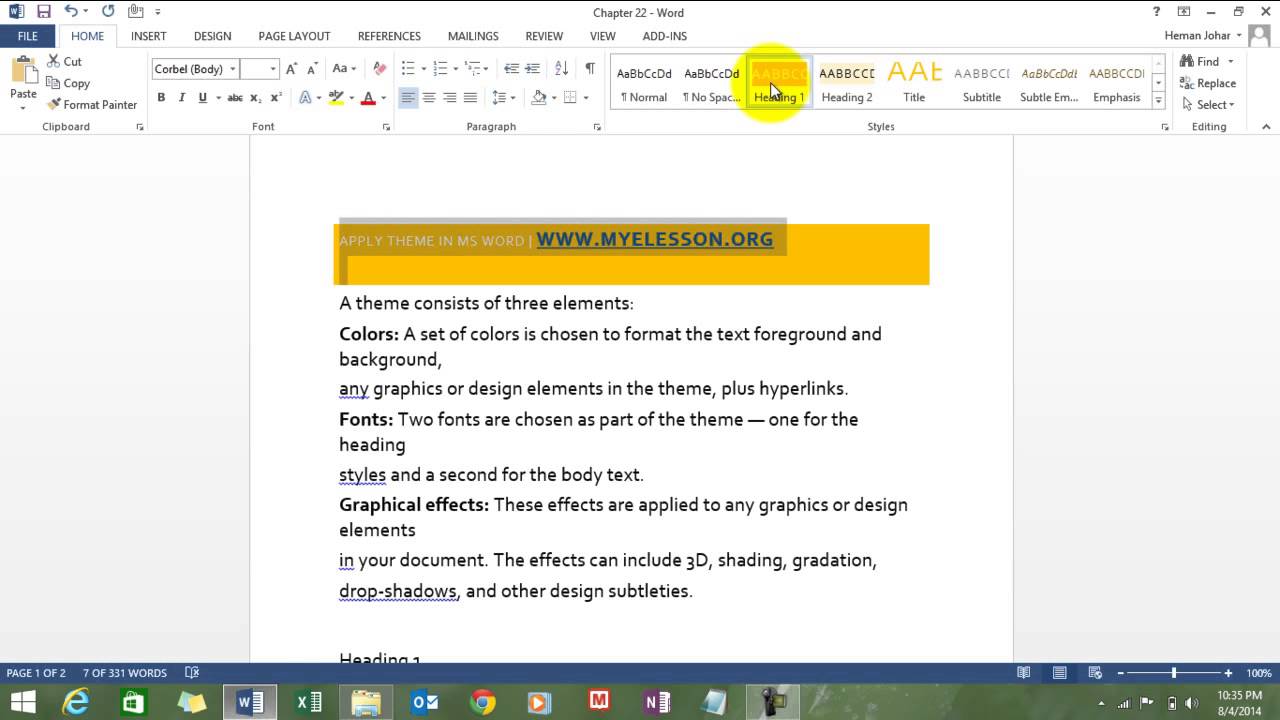The height and width of the screenshot is (720, 1280).
Task: Switch to the PAGE LAYOUT tab
Action: point(294,36)
